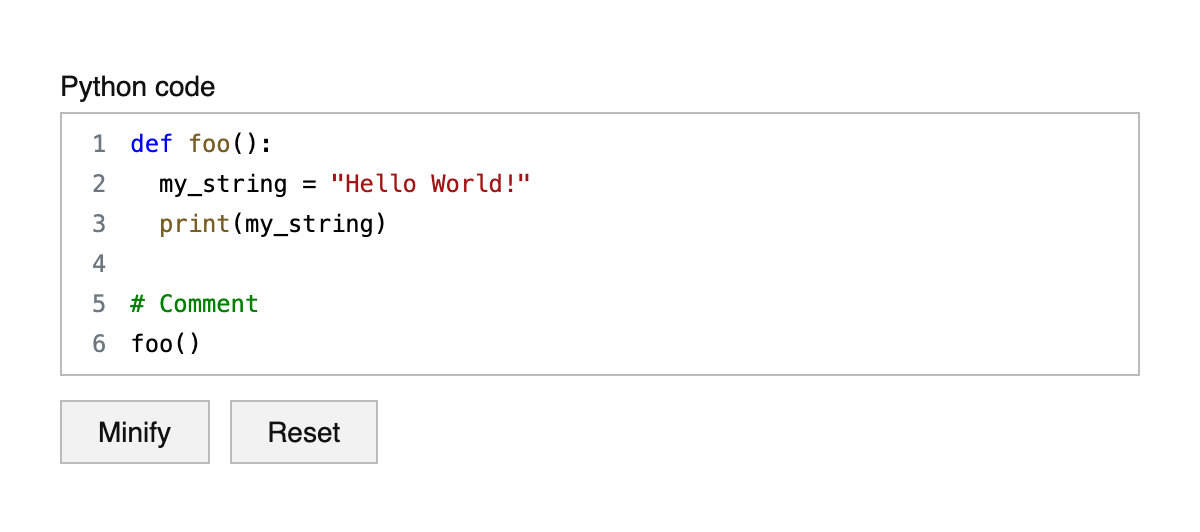The image size is (1200, 532).
Task: Click line number 6 in the gutter
Action: [x=98, y=344]
